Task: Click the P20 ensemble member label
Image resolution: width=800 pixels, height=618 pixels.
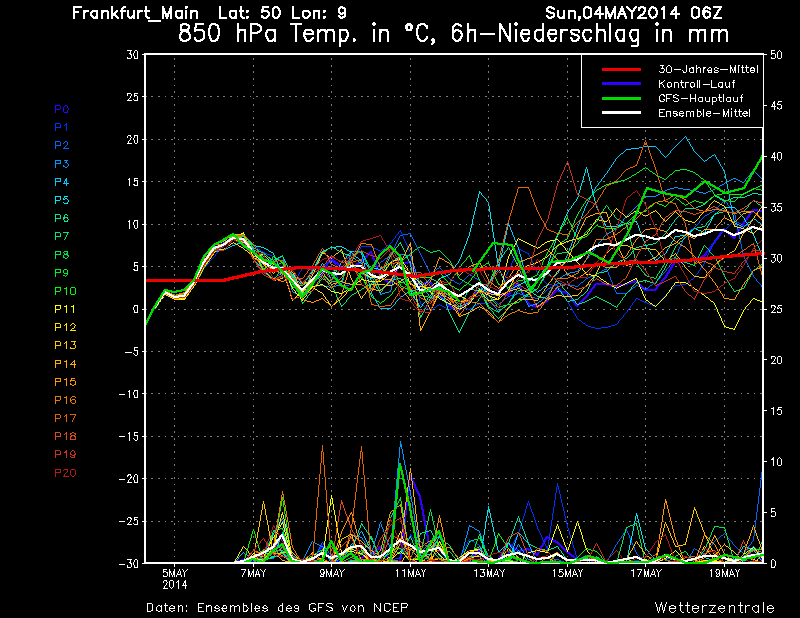Action: pyautogui.click(x=65, y=473)
